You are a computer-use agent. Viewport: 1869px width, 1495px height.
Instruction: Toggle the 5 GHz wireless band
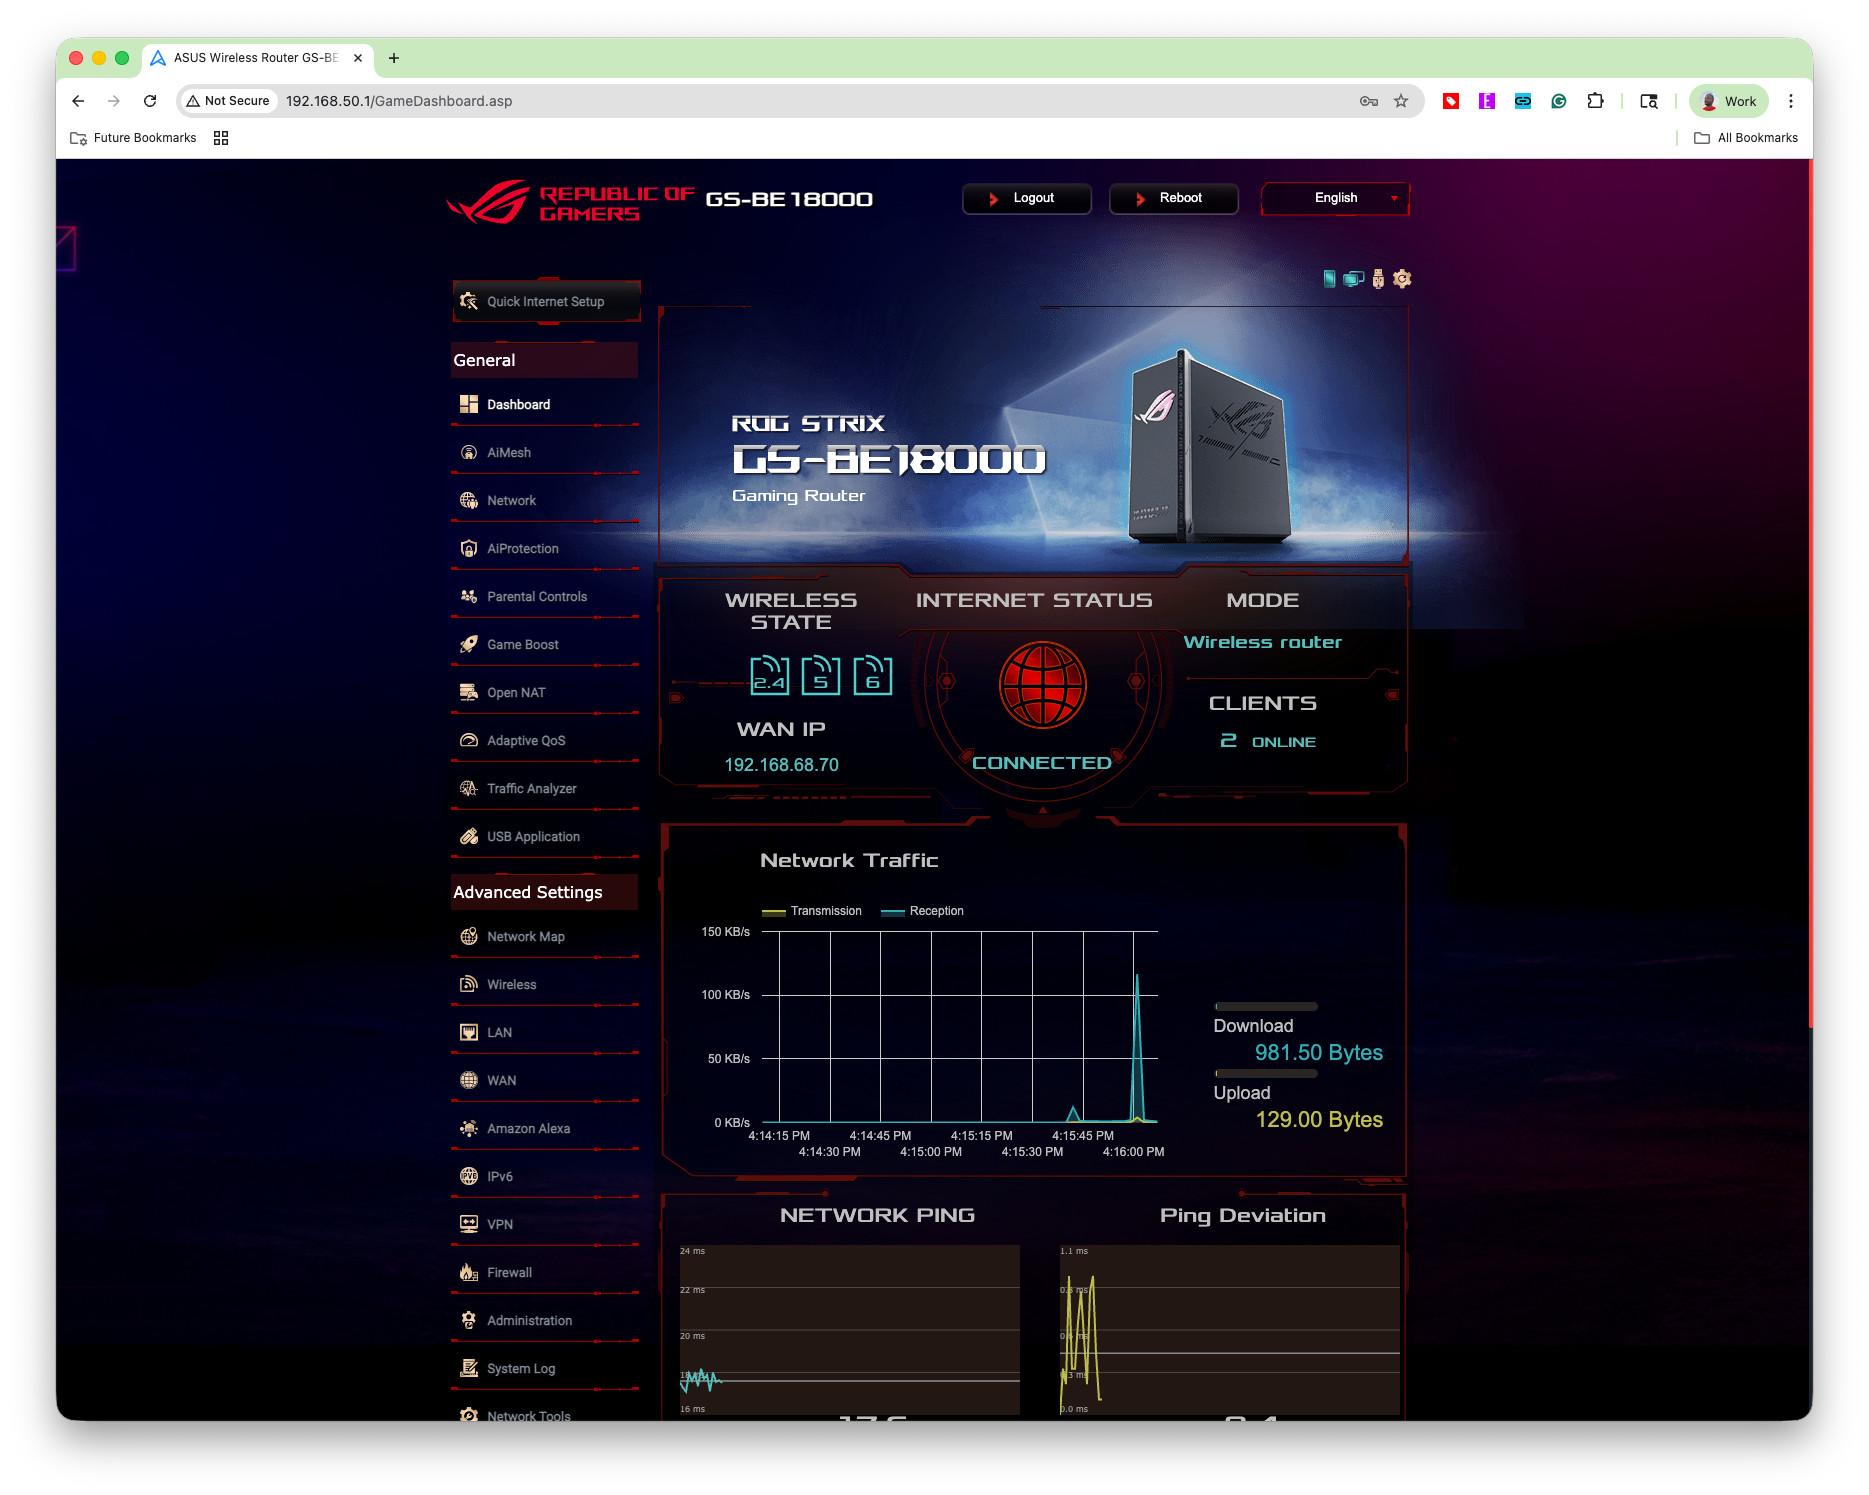[x=821, y=675]
